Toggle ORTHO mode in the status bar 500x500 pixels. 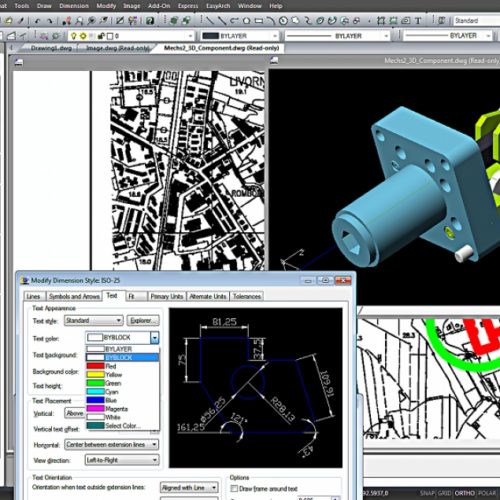click(x=465, y=493)
